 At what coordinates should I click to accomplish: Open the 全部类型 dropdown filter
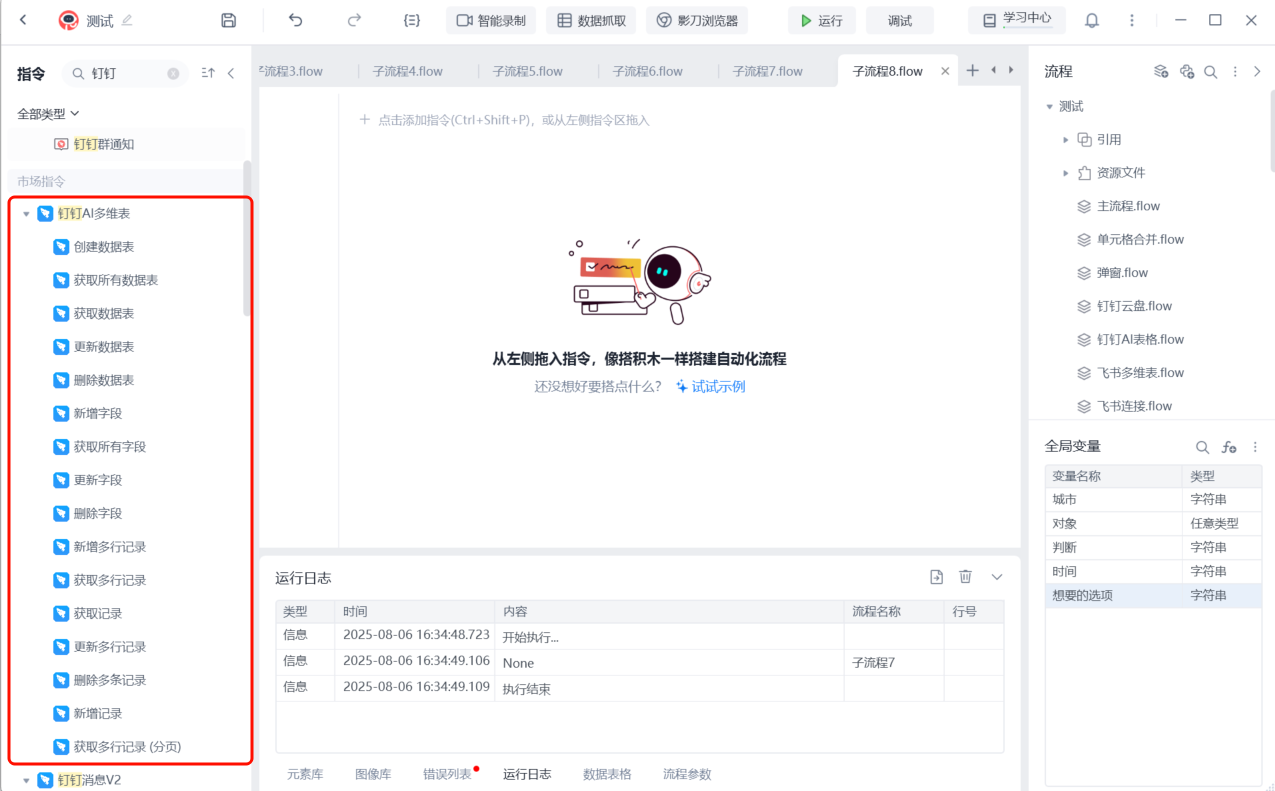click(48, 114)
